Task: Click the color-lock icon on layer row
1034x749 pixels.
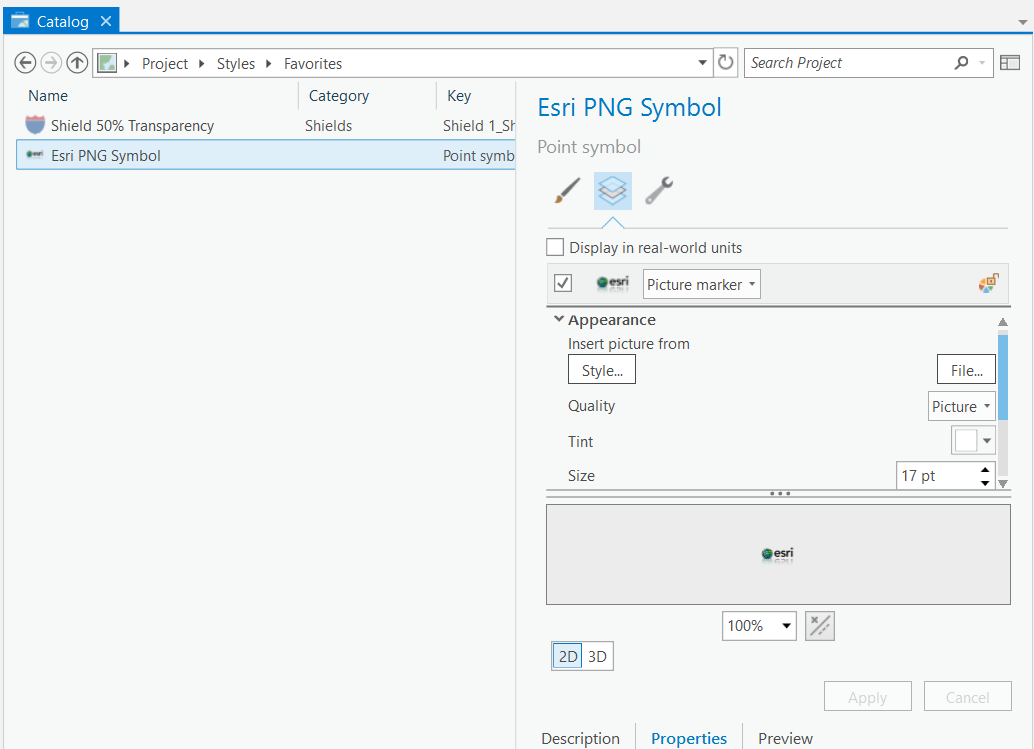Action: (x=988, y=284)
